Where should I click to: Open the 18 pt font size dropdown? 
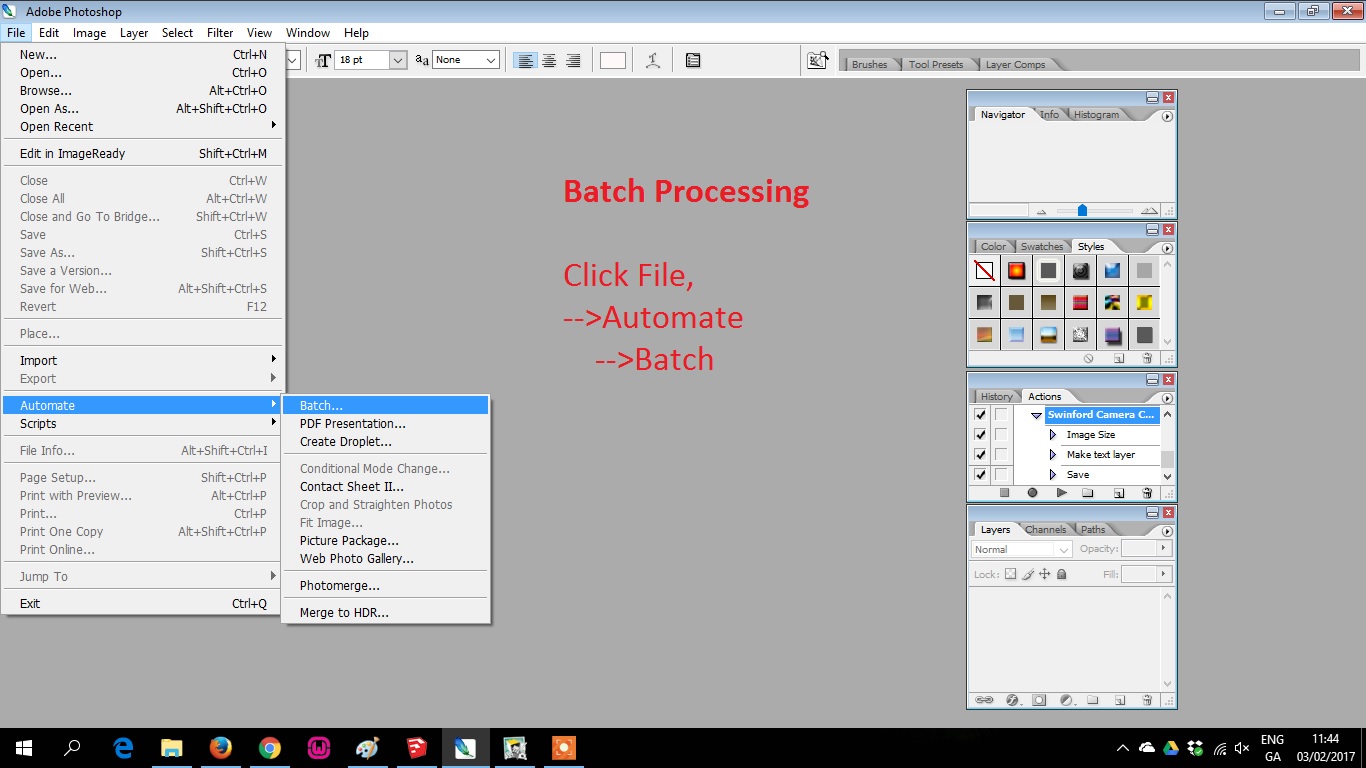point(397,60)
